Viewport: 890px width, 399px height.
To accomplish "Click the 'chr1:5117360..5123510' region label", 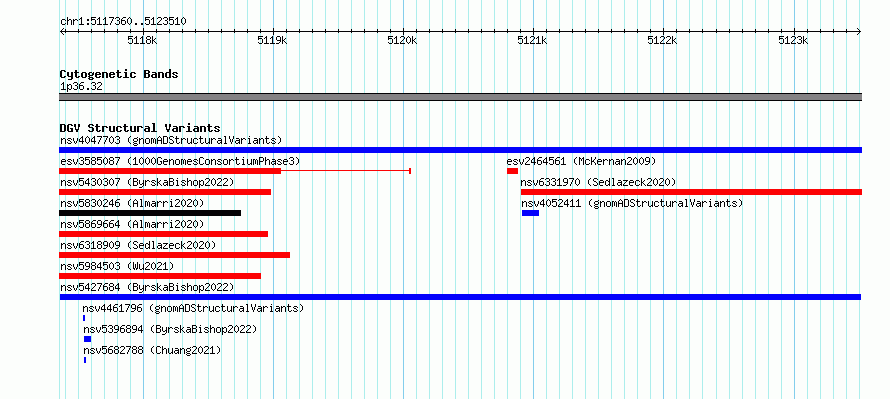I will click(123, 22).
